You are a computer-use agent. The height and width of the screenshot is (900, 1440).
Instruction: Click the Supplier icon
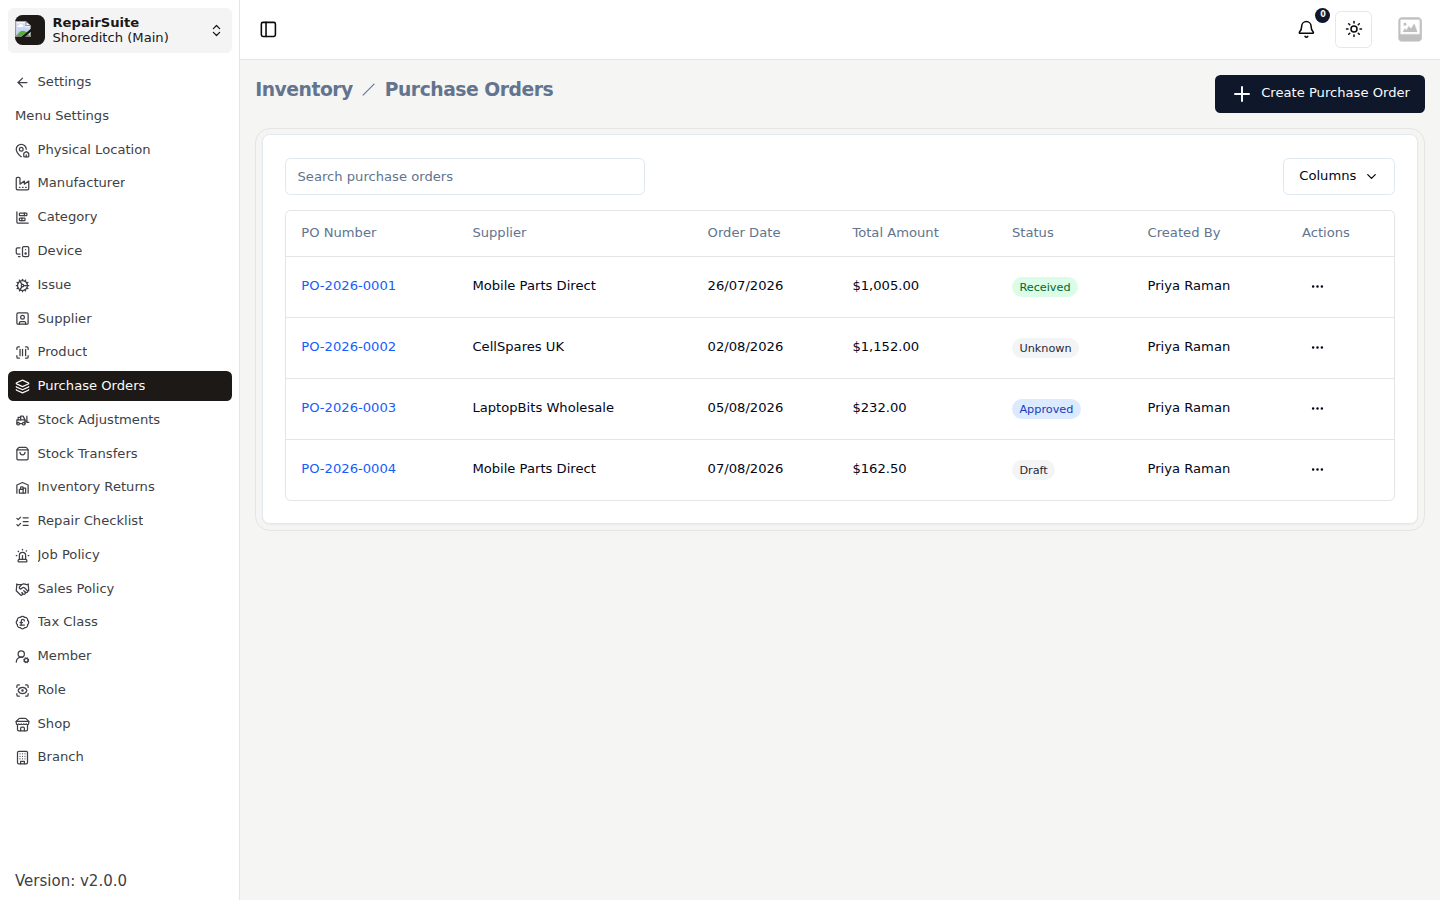(x=22, y=319)
